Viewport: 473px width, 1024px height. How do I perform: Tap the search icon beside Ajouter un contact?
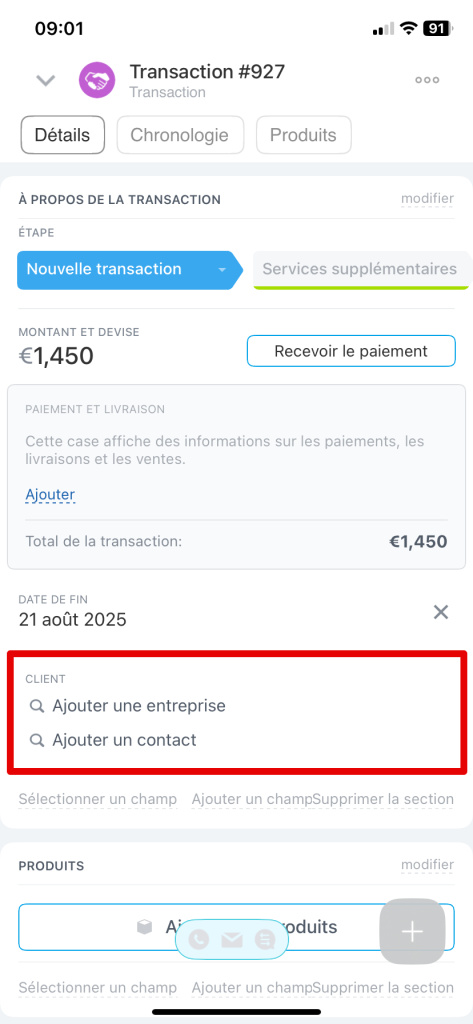click(x=37, y=740)
